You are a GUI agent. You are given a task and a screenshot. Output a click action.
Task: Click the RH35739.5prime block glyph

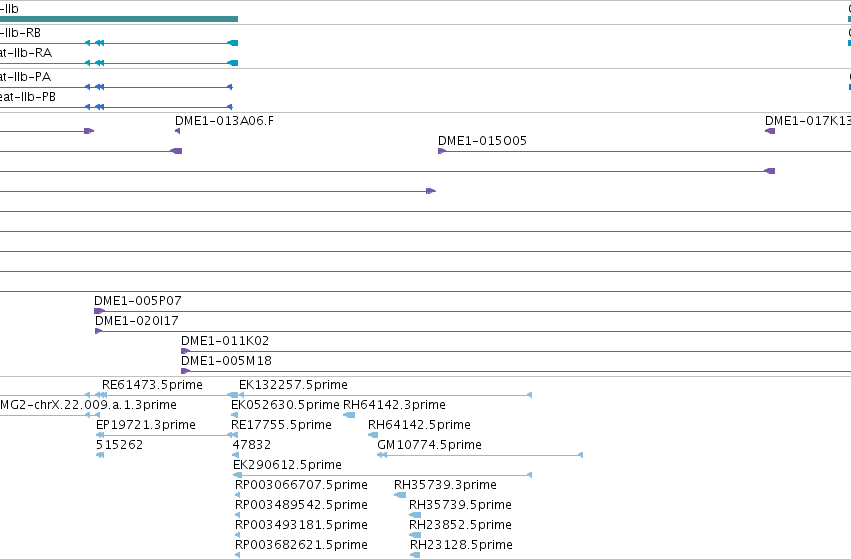click(415, 516)
